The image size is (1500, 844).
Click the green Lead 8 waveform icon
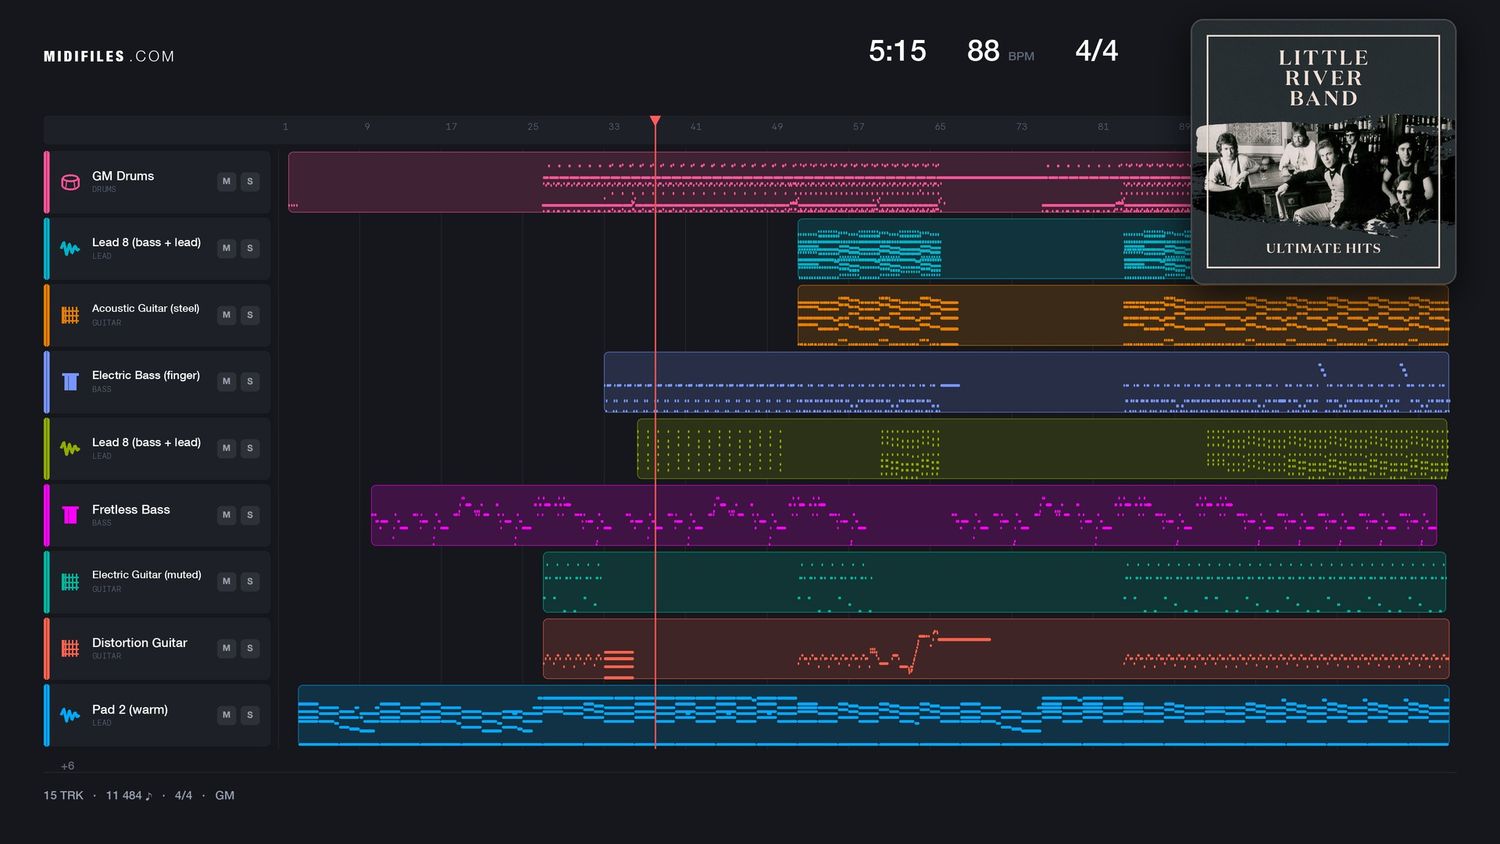coord(70,448)
